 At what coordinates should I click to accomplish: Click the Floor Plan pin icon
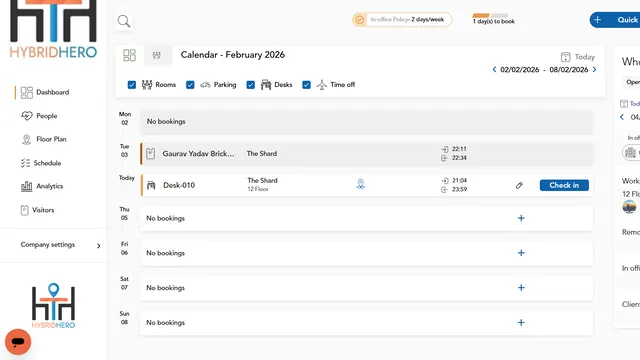click(x=27, y=140)
